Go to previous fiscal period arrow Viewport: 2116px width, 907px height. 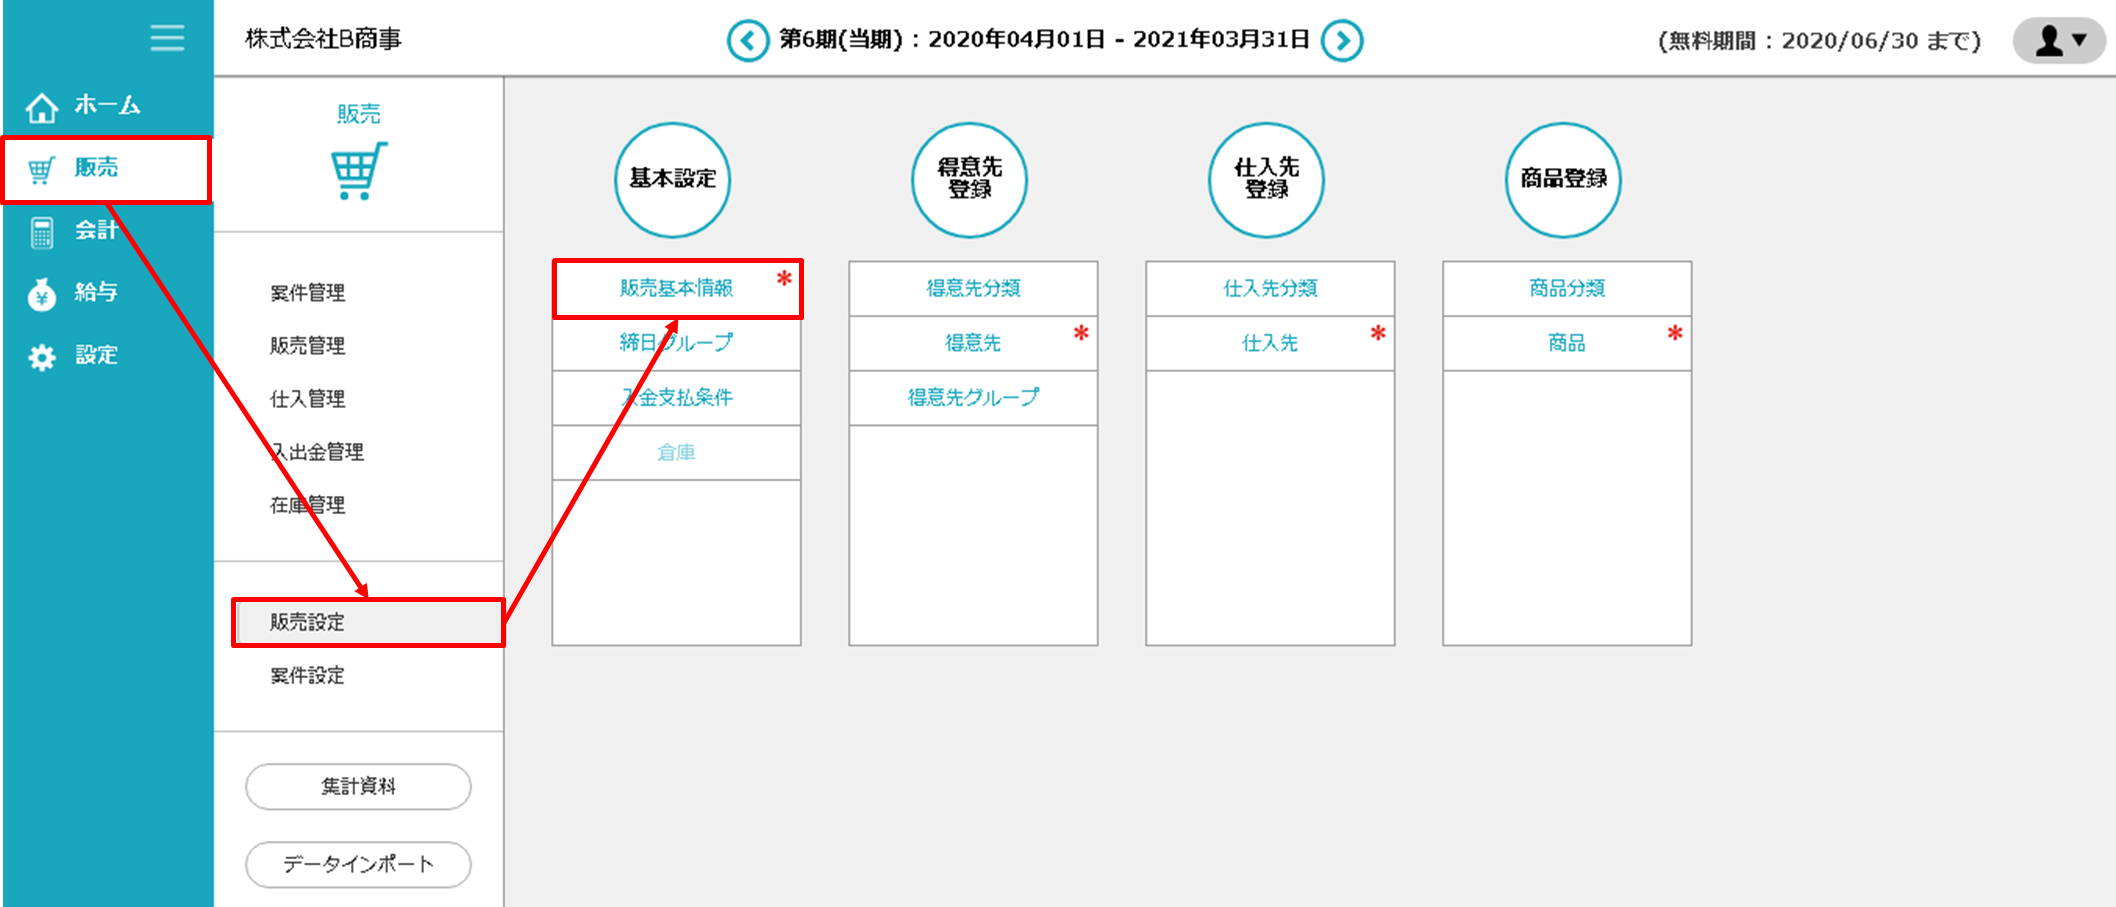747,41
